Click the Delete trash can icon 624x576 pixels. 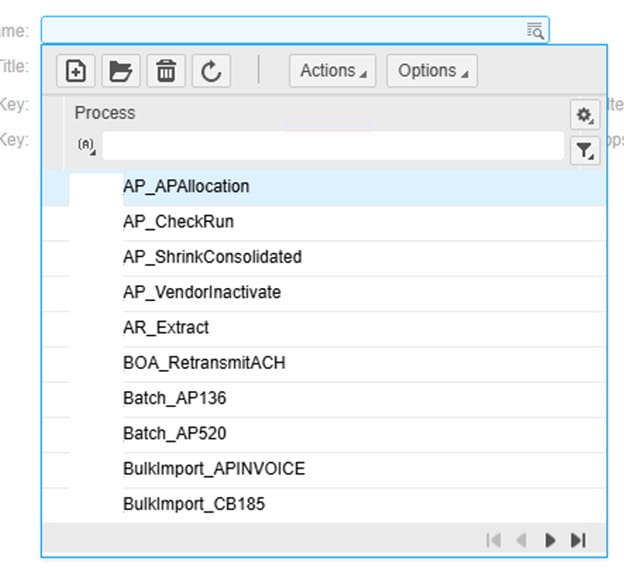(x=165, y=71)
